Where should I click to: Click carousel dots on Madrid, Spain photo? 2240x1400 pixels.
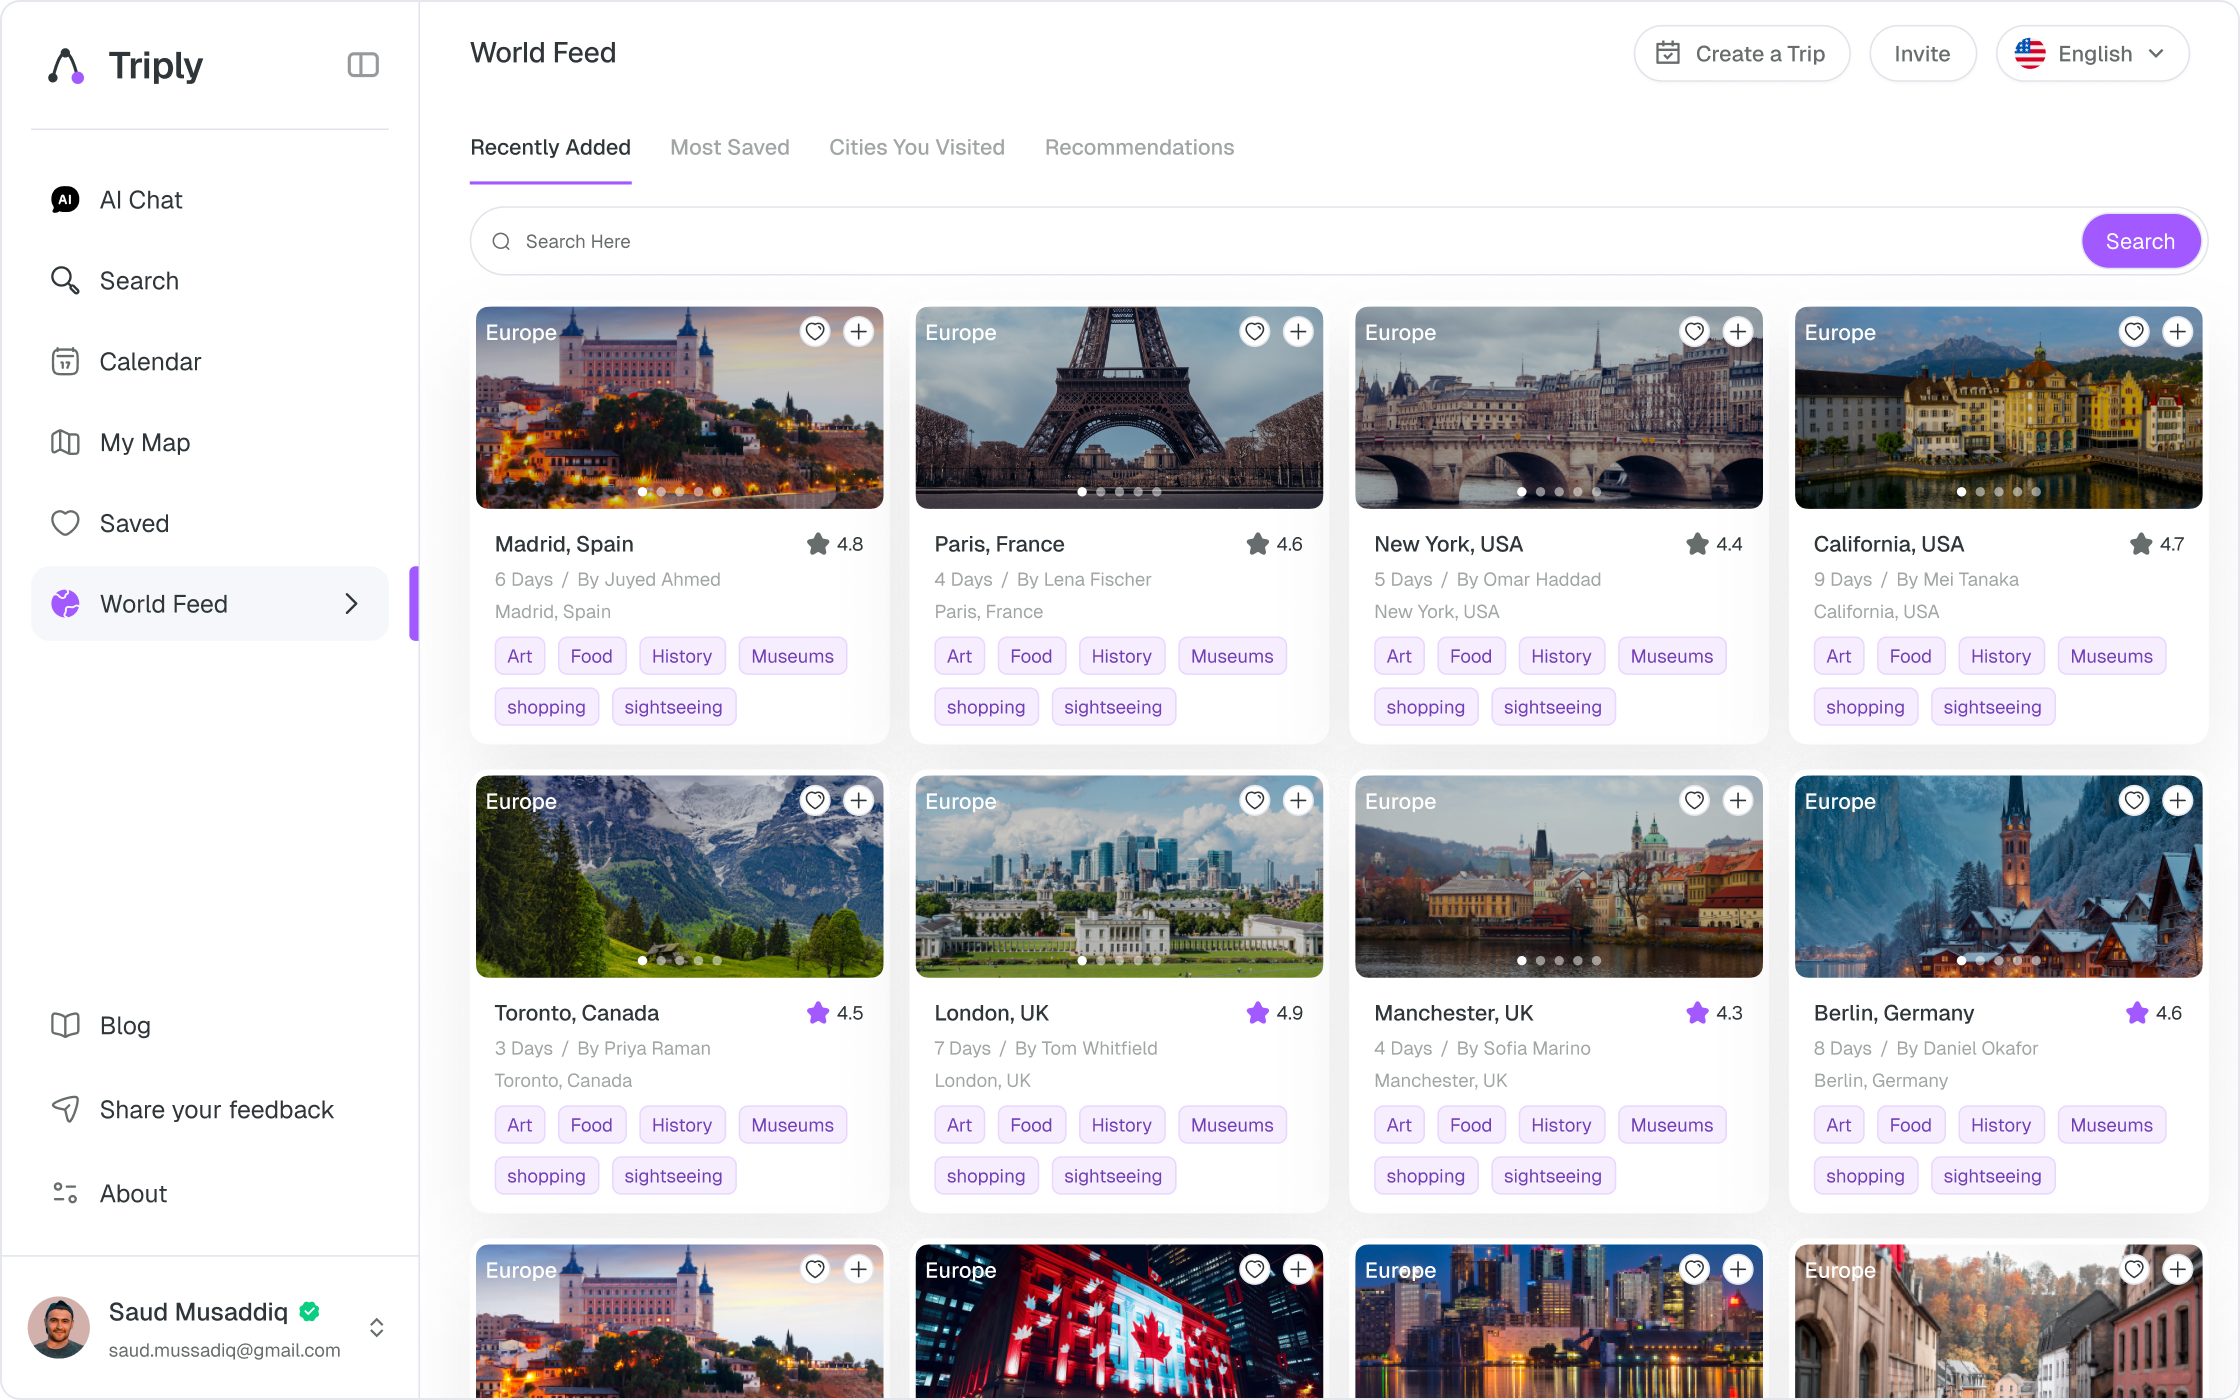(679, 491)
